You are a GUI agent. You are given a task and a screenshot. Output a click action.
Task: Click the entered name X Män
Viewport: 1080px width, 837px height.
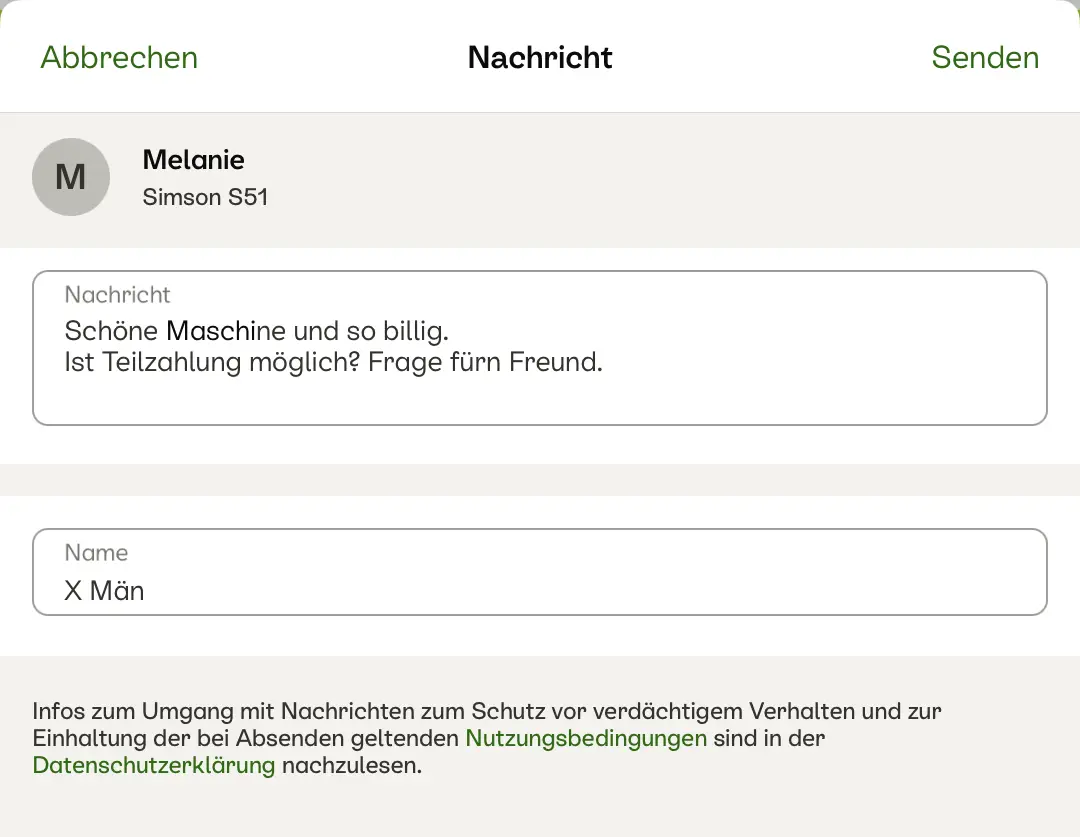[x=104, y=591]
